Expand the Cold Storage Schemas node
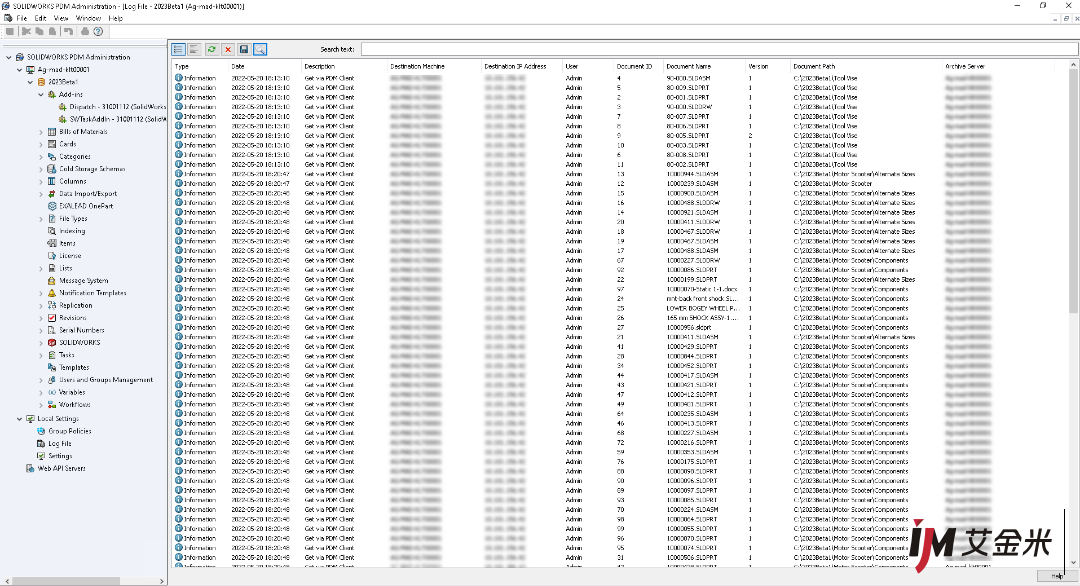The width and height of the screenshot is (1080, 586). coord(41,169)
